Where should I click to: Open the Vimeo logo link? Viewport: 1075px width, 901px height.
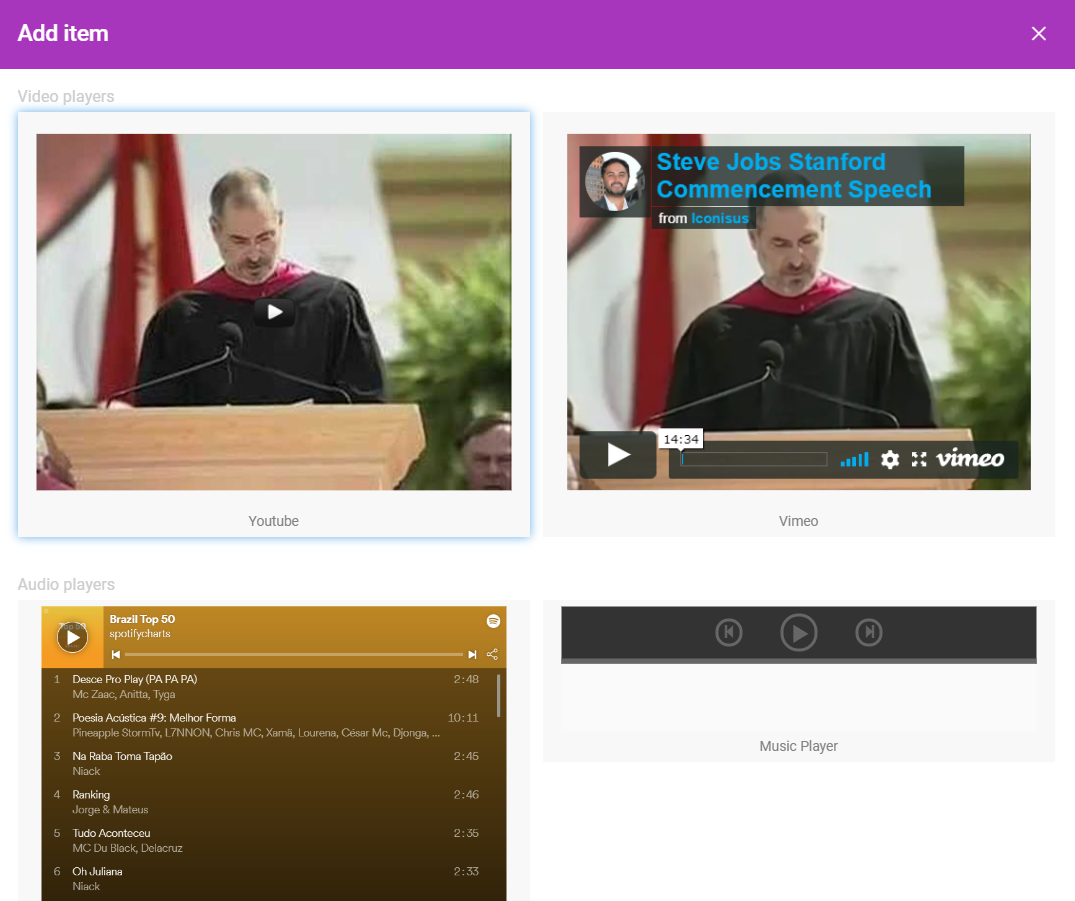tap(970, 458)
